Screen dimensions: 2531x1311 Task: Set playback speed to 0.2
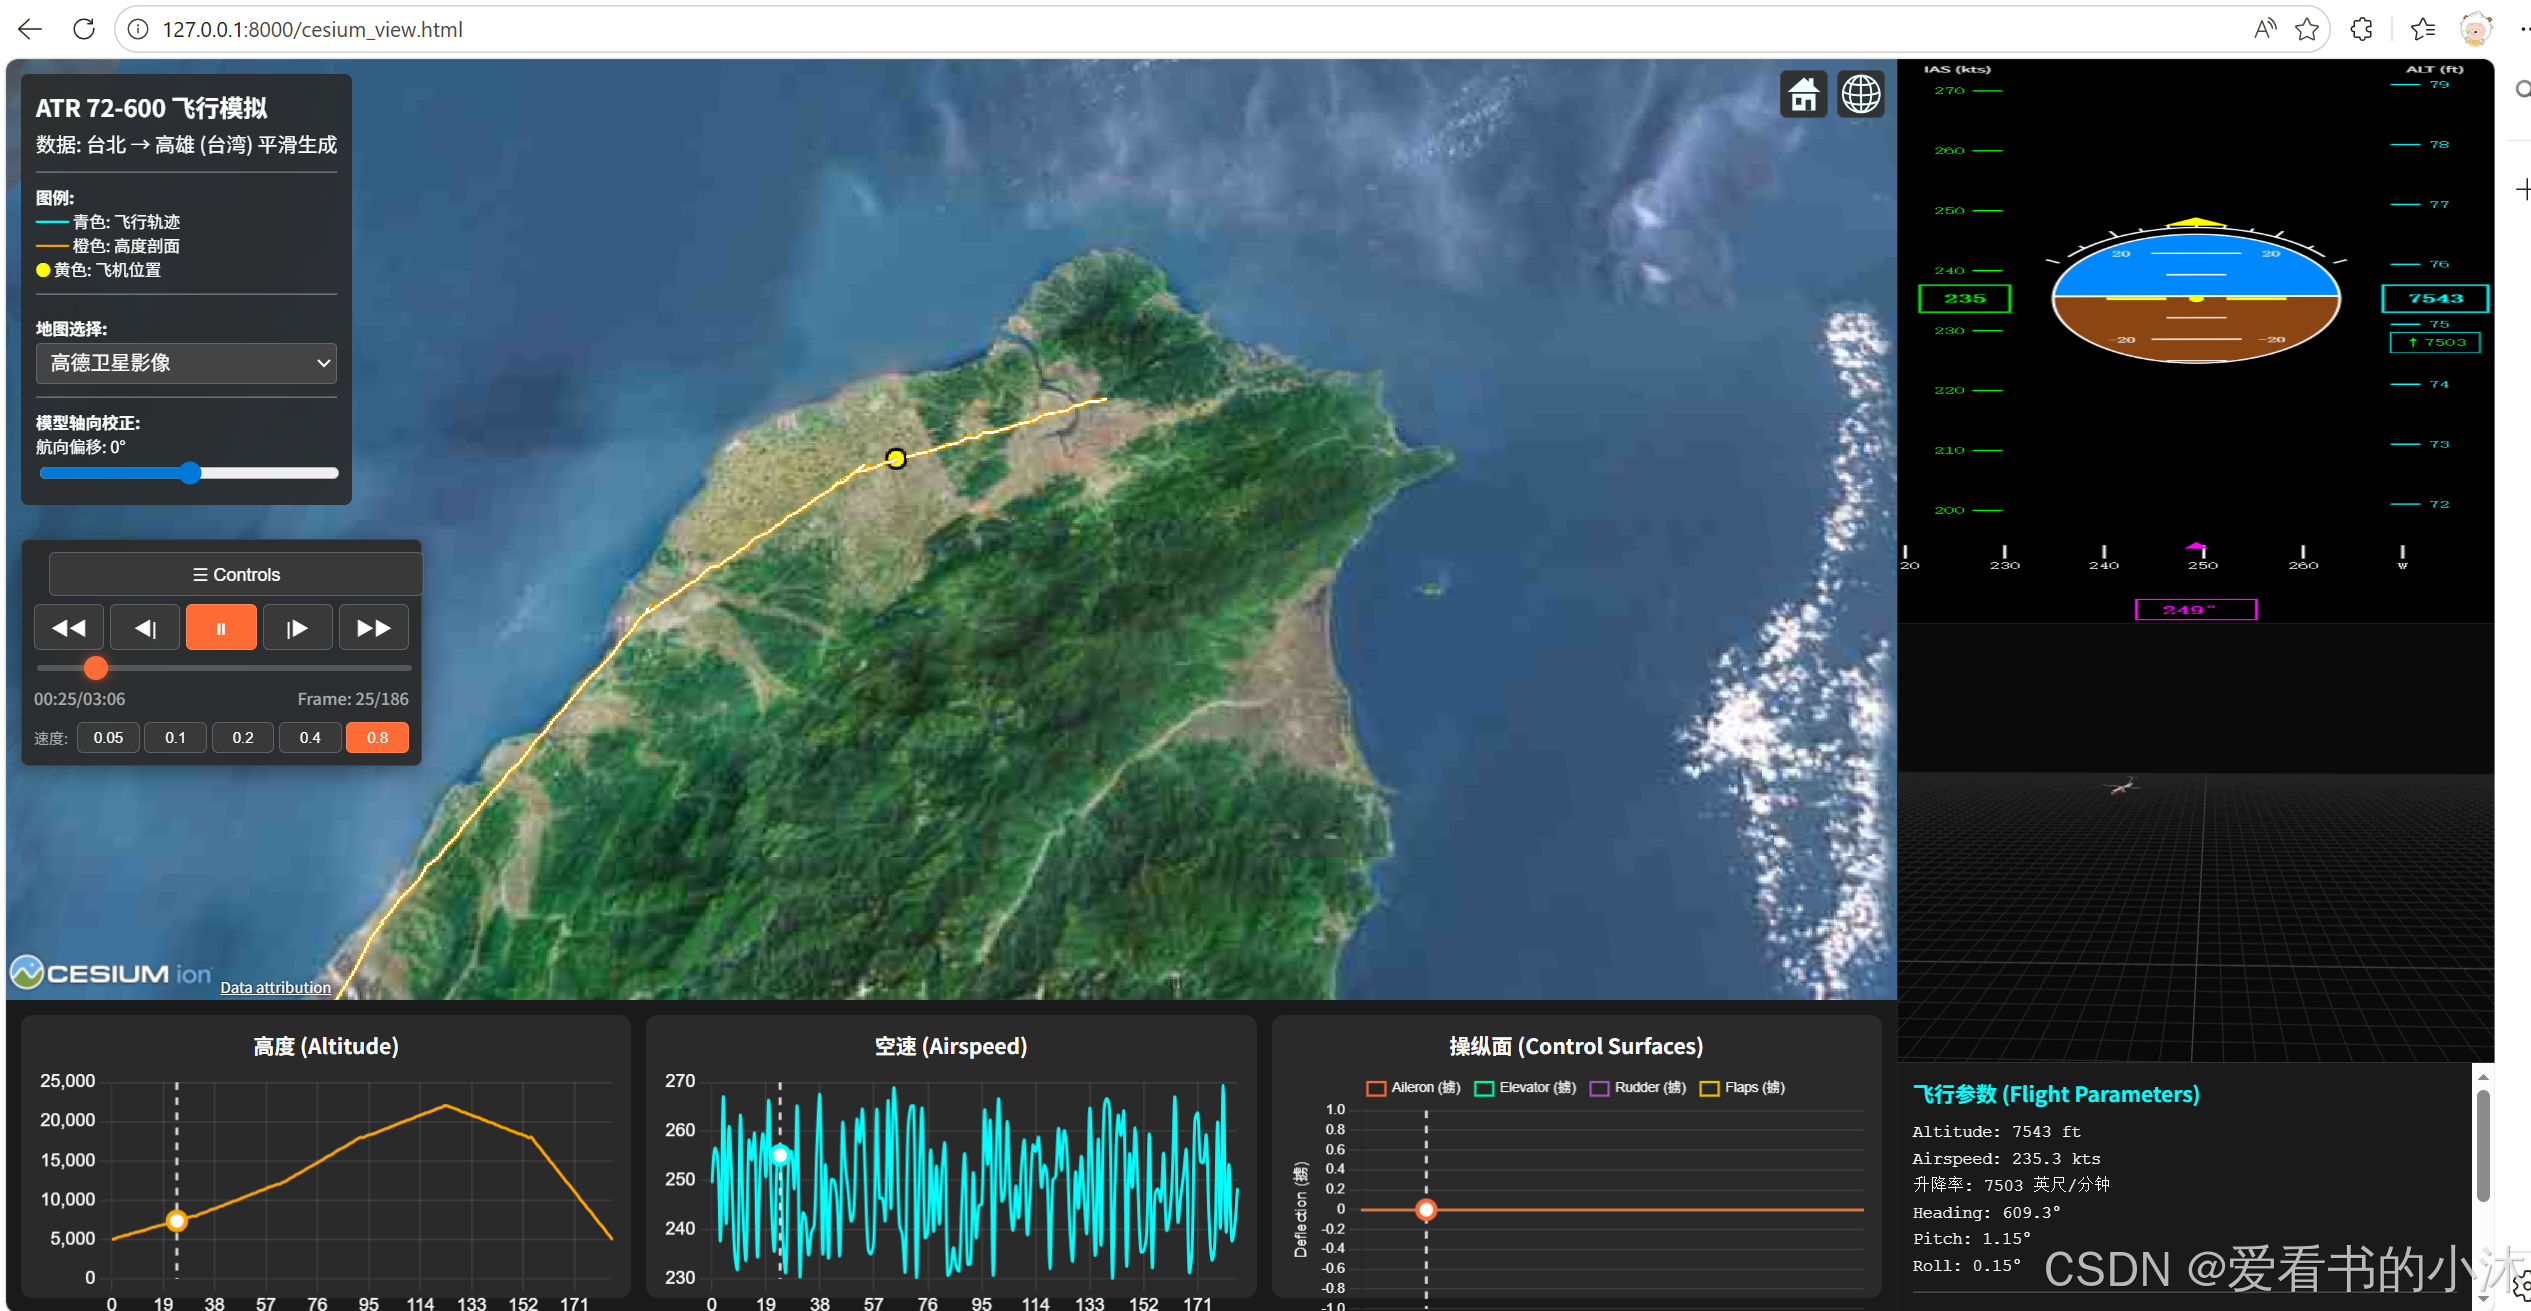[x=243, y=738]
